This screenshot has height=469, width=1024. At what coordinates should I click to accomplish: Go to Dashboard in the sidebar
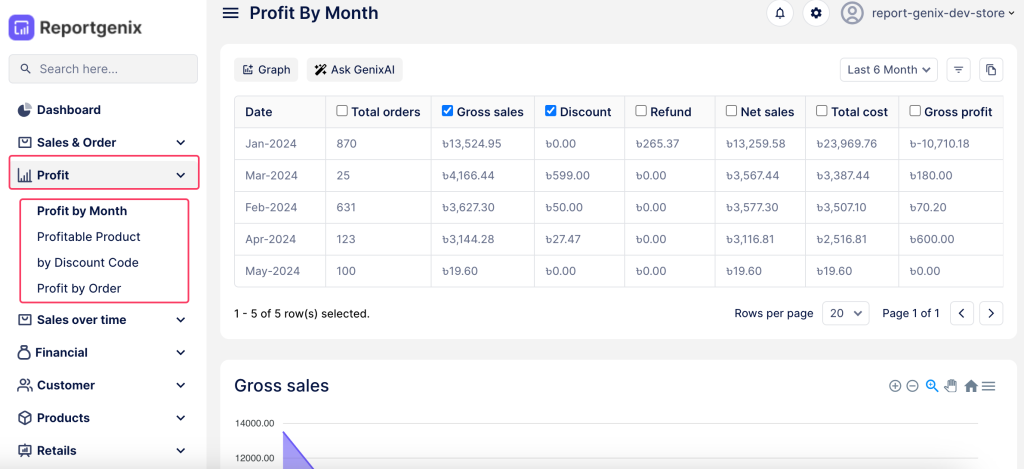coord(68,110)
